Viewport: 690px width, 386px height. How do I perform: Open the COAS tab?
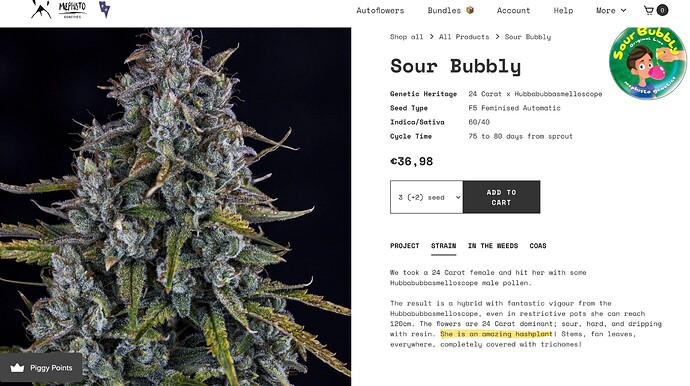[x=538, y=246]
